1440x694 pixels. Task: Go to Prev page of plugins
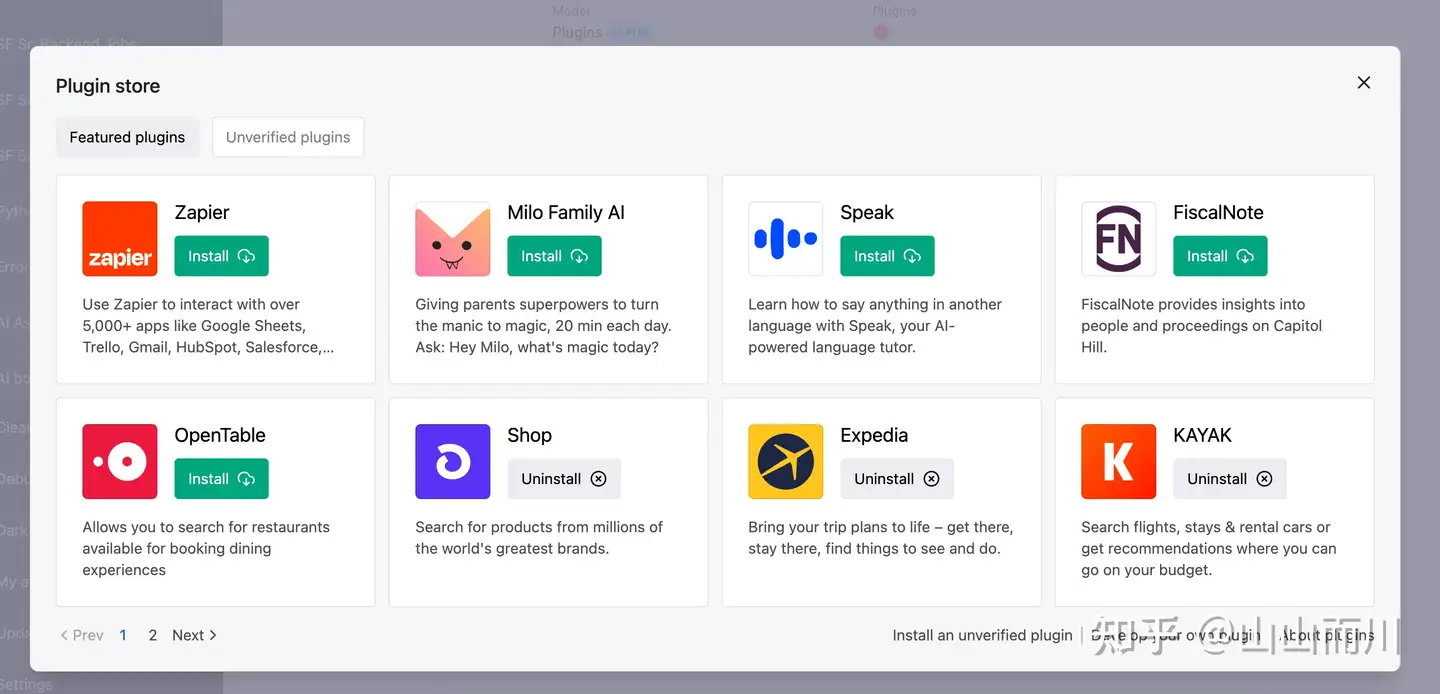click(82, 635)
